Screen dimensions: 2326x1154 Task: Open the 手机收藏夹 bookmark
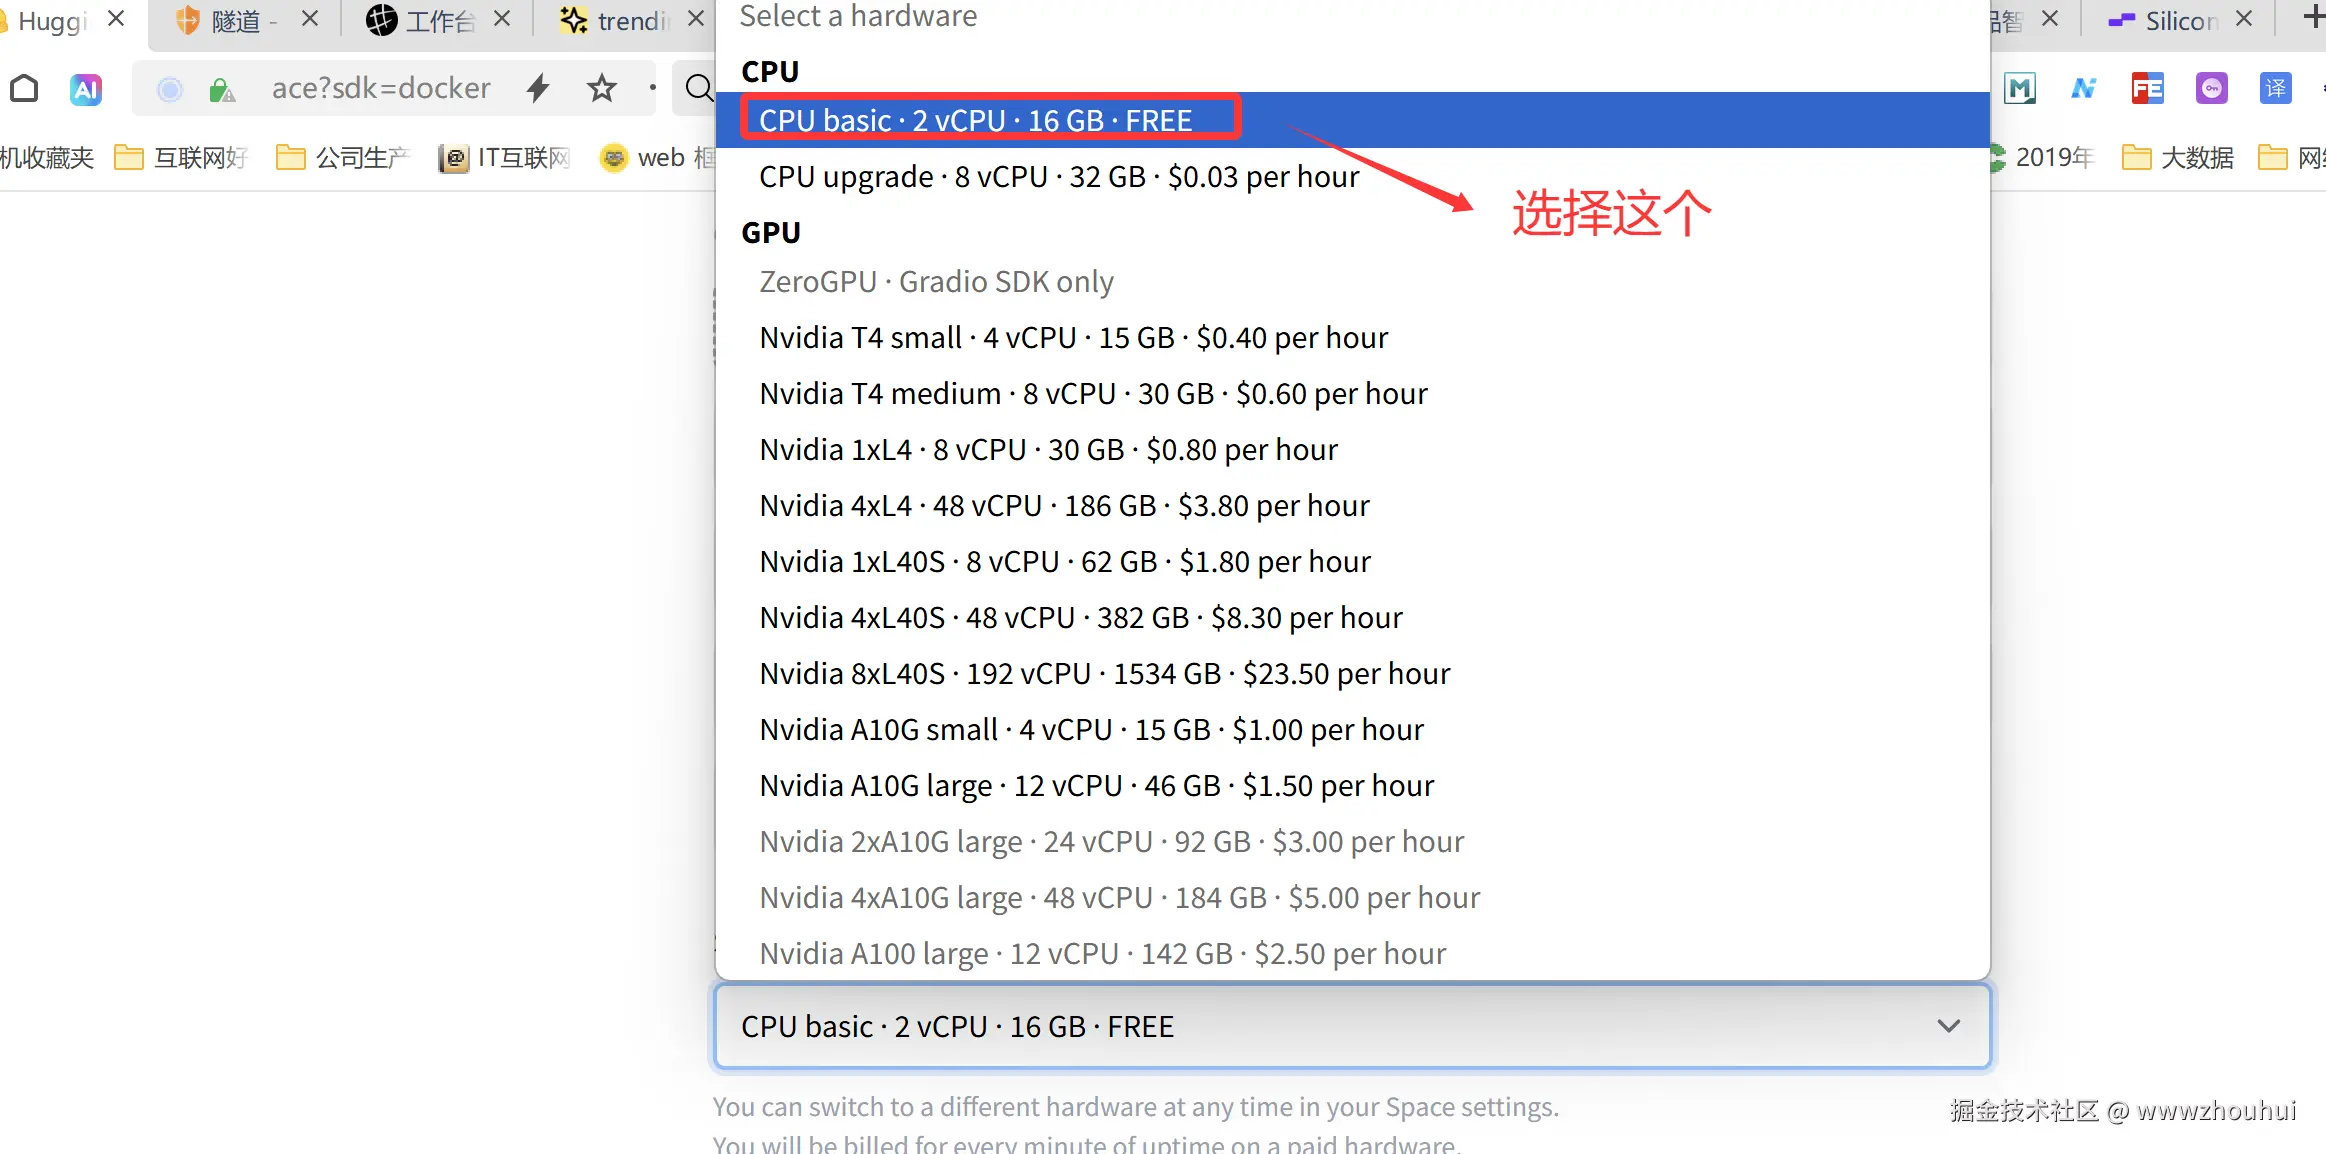click(46, 158)
